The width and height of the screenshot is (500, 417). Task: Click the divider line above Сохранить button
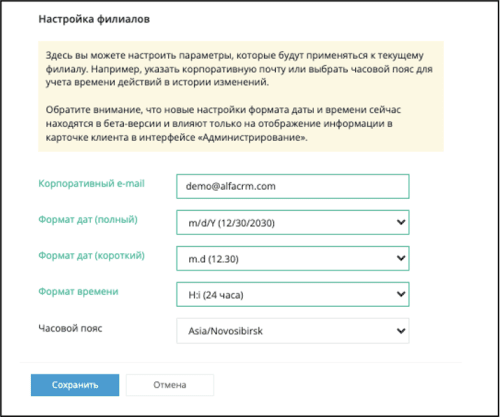click(241, 362)
